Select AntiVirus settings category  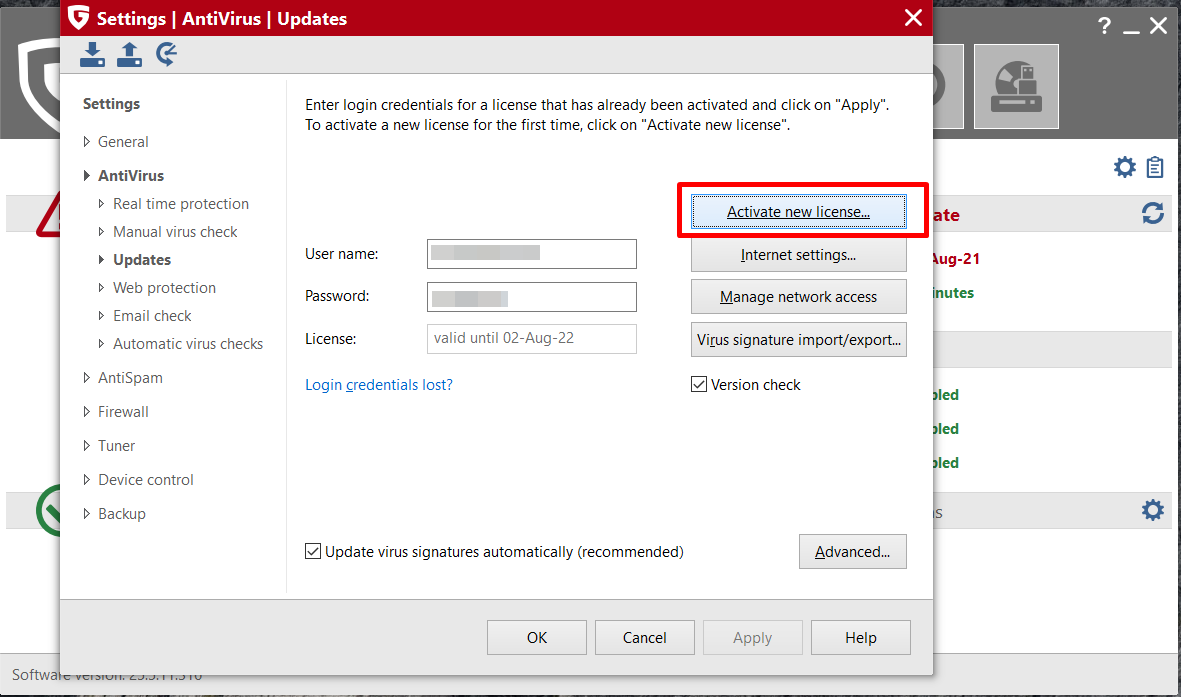(131, 176)
